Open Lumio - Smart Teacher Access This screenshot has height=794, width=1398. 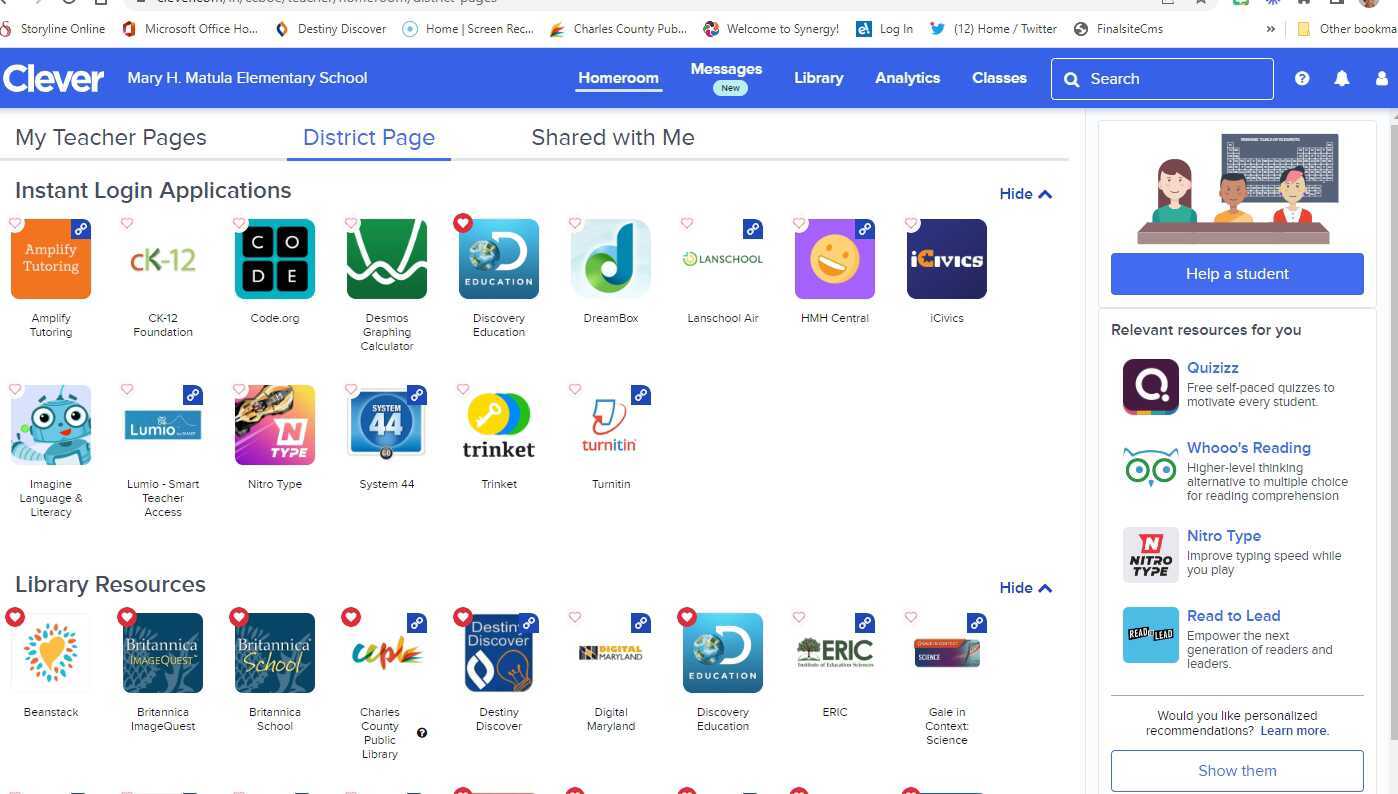163,425
